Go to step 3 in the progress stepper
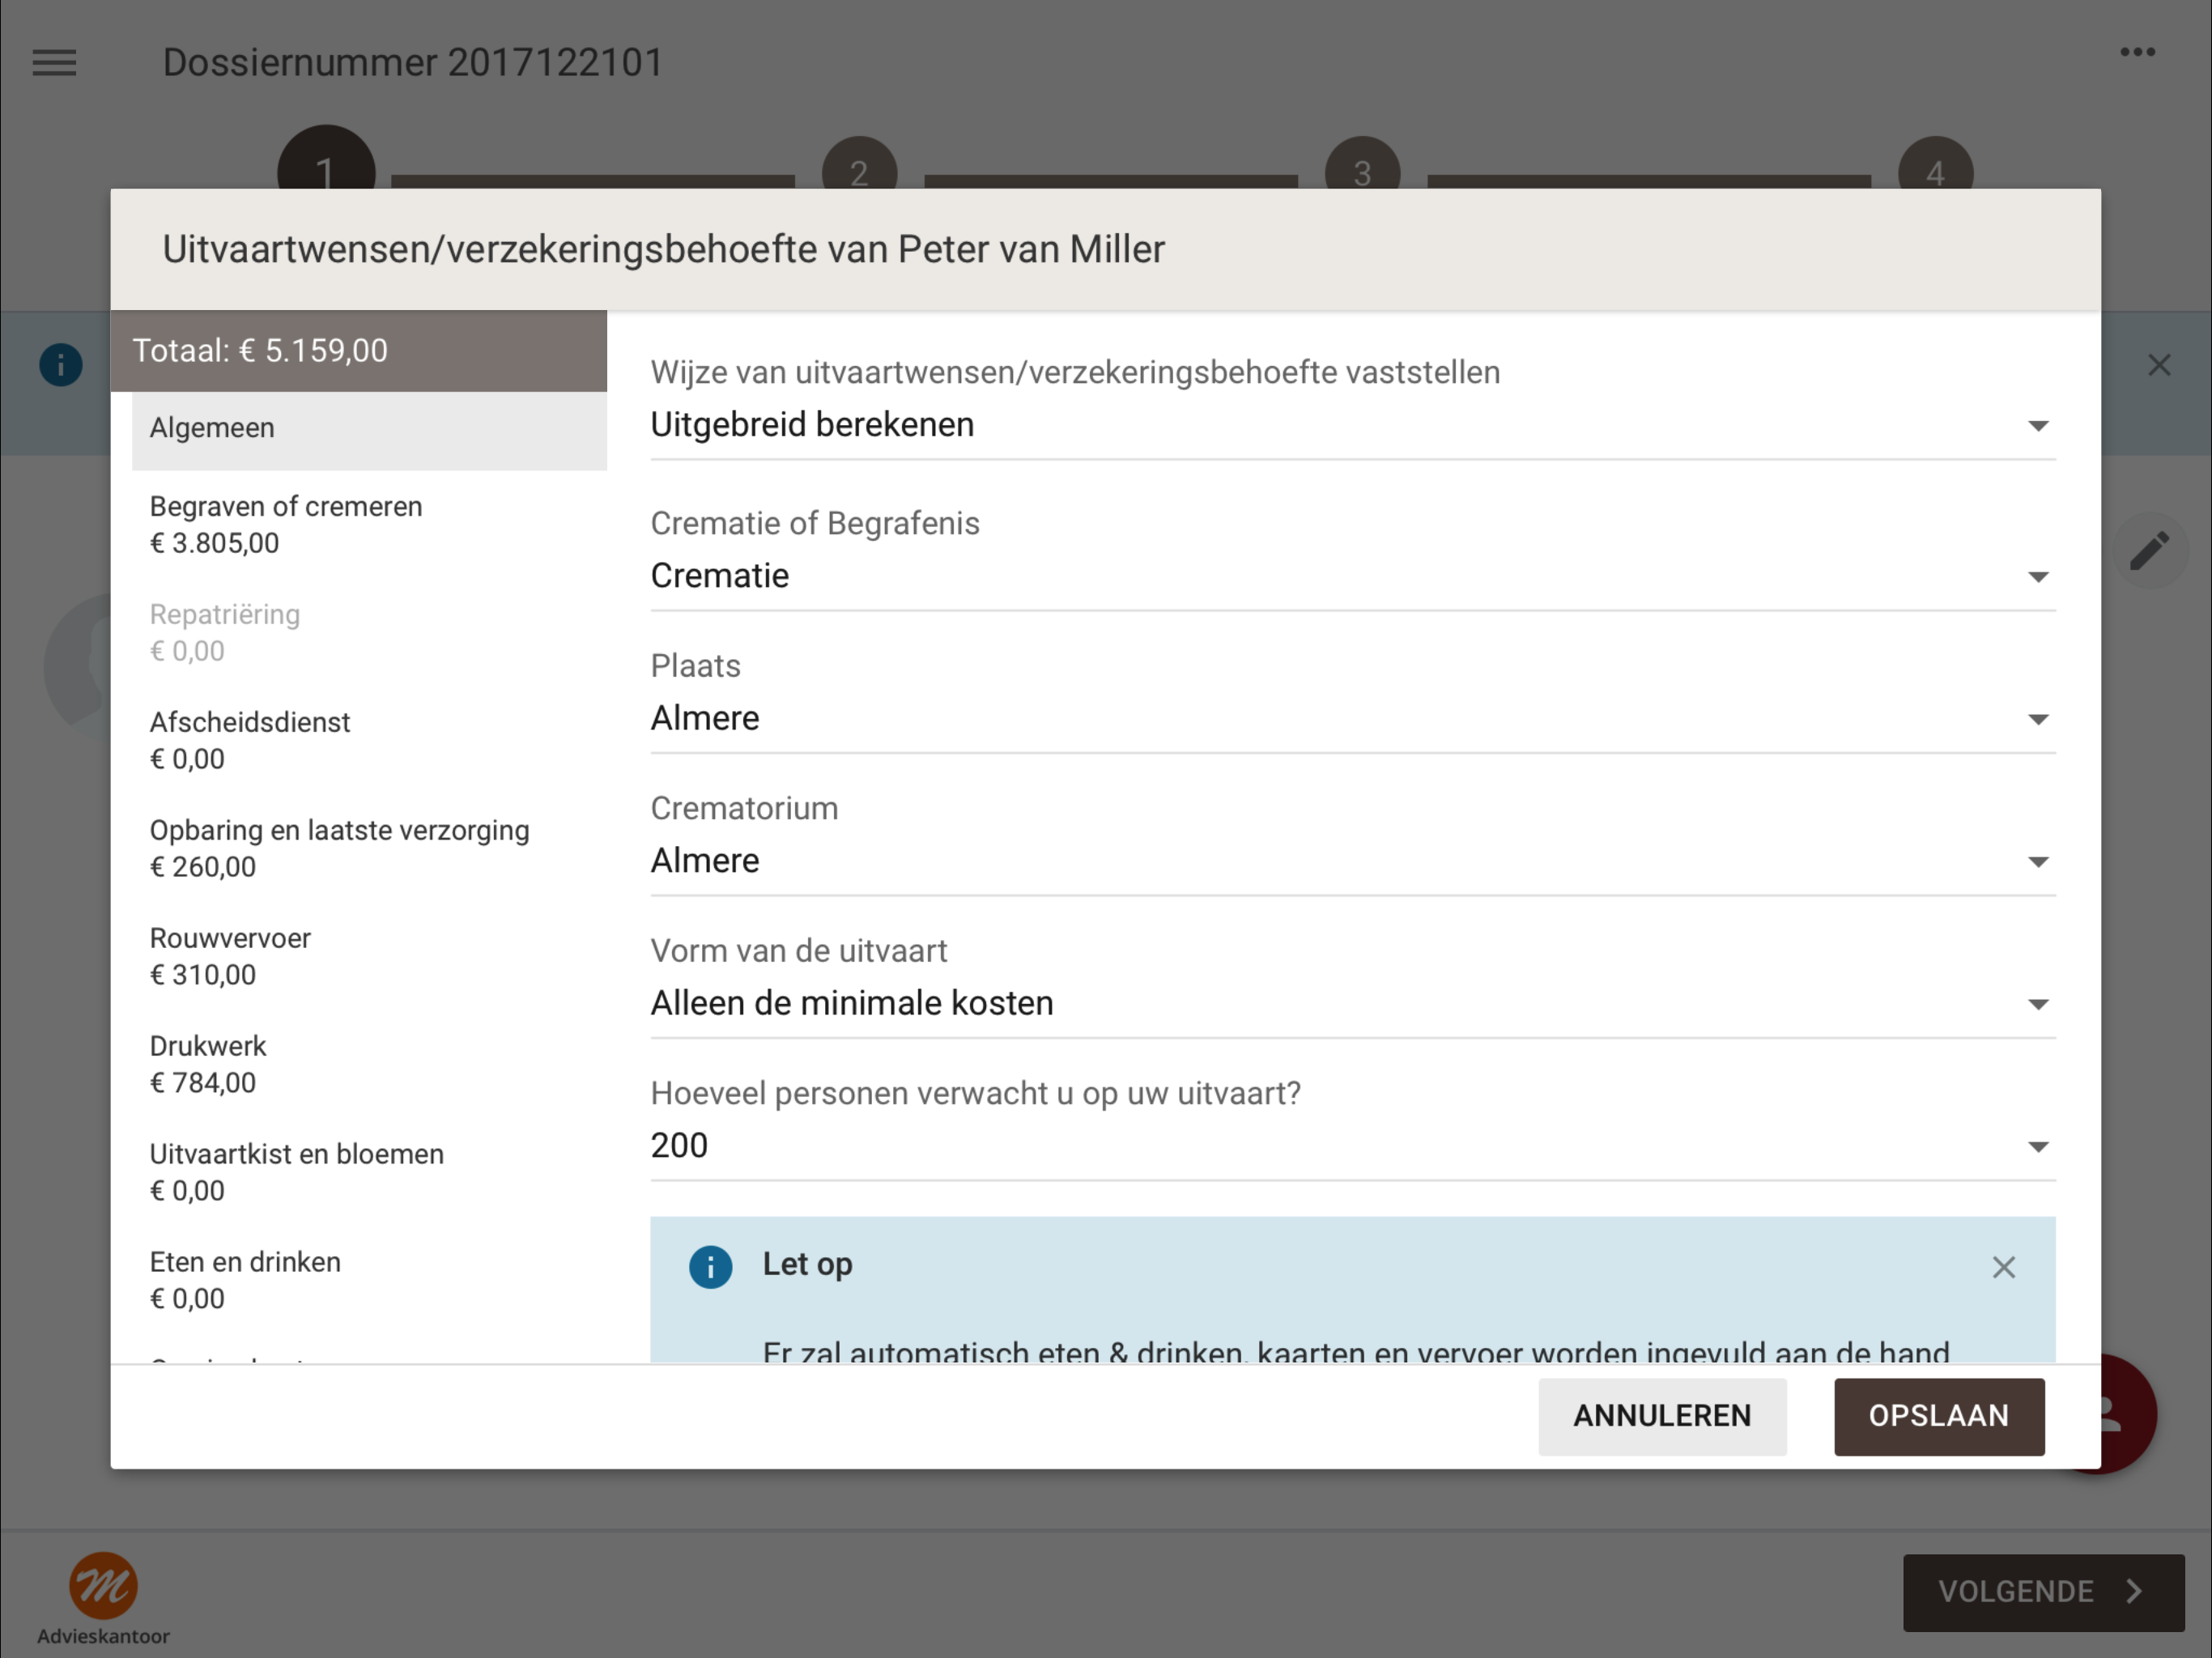This screenshot has height=1658, width=2212. point(1362,163)
